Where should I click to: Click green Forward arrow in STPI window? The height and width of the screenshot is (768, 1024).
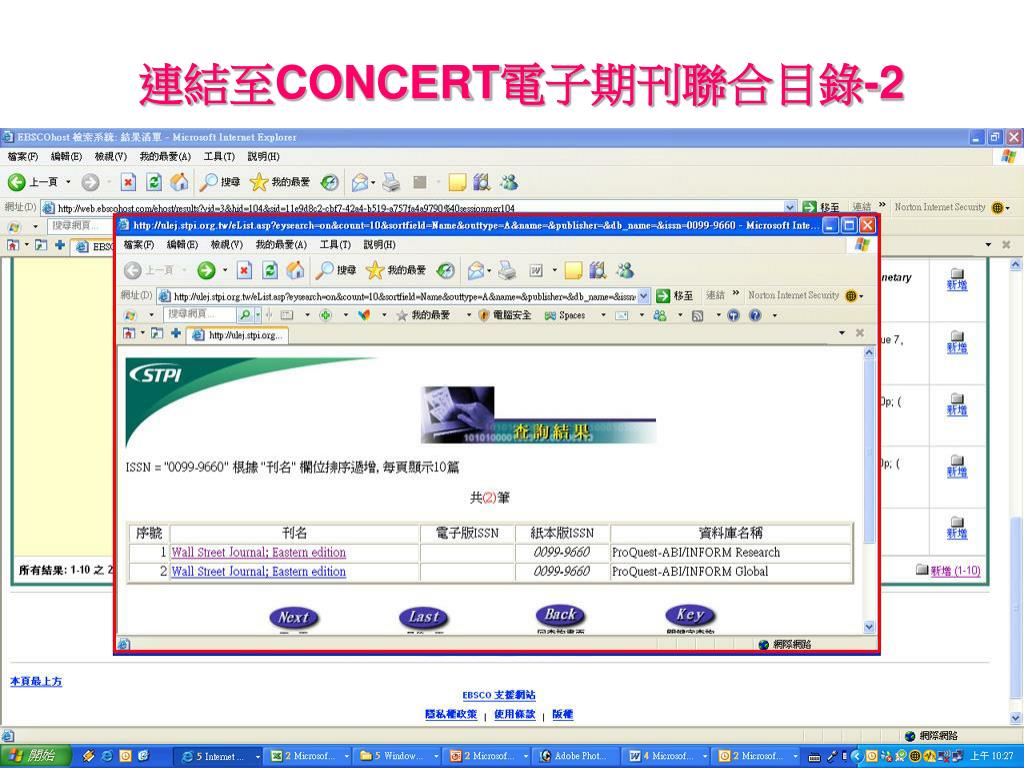click(206, 270)
